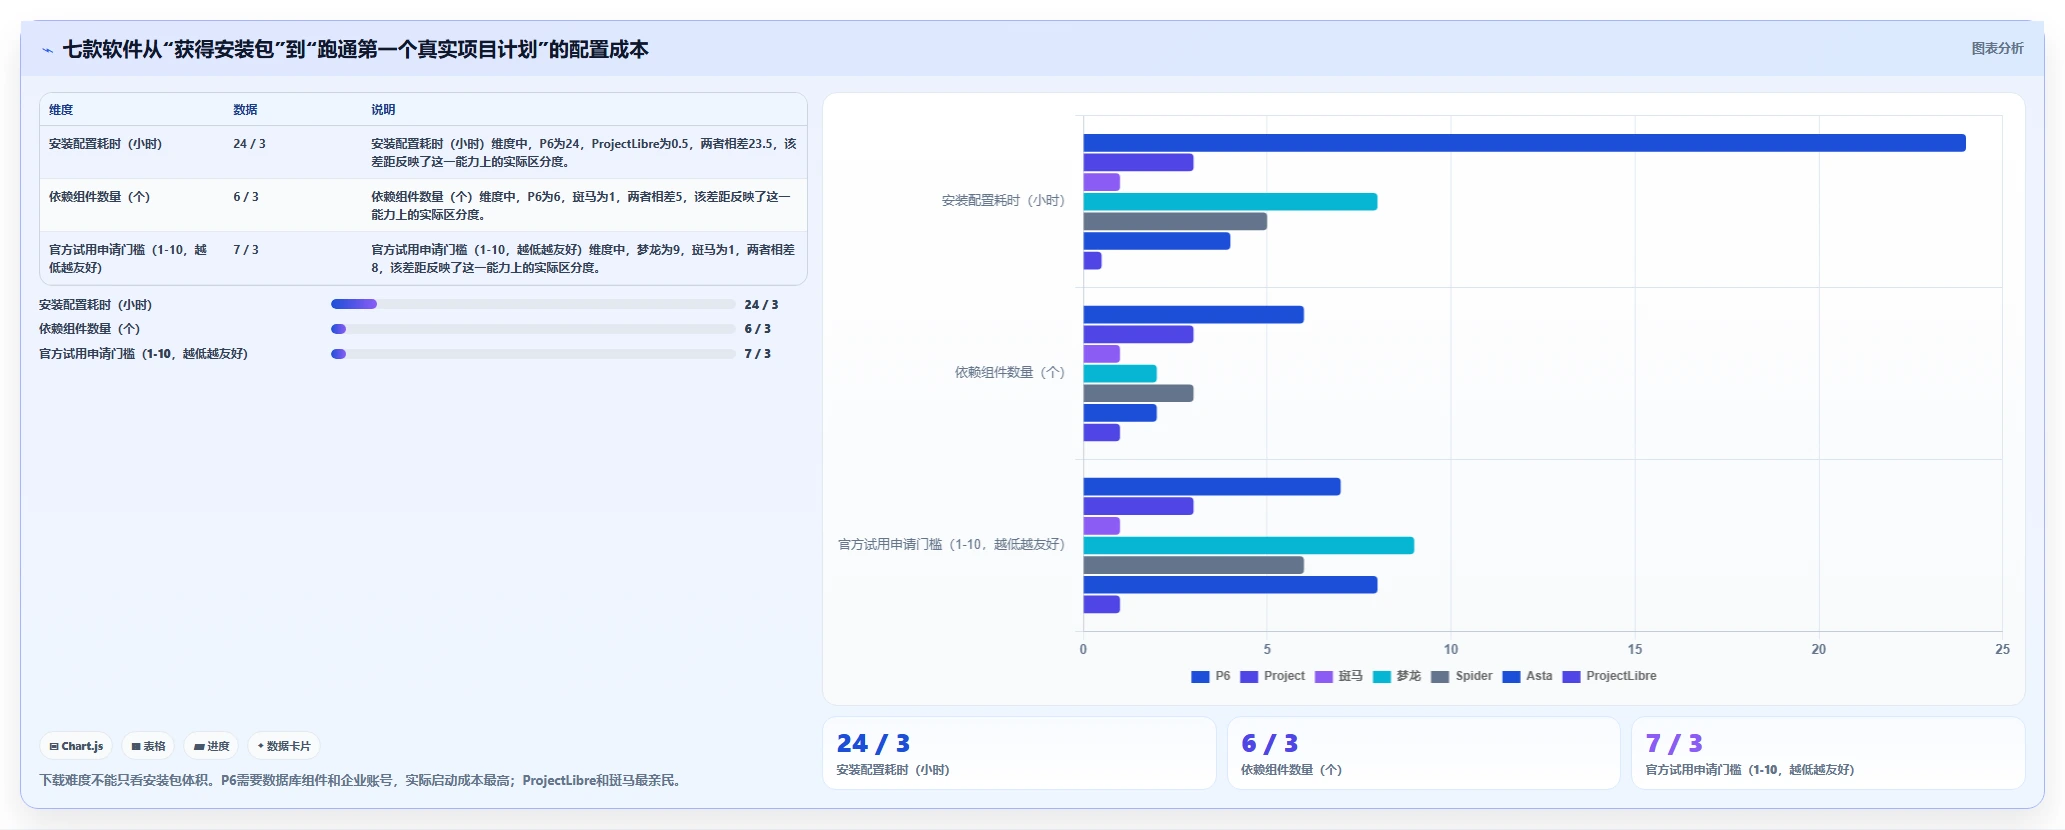2065x830 pixels.
Task: Open the 24 / 3 安装配置耗时 data card
Action: point(1019,753)
